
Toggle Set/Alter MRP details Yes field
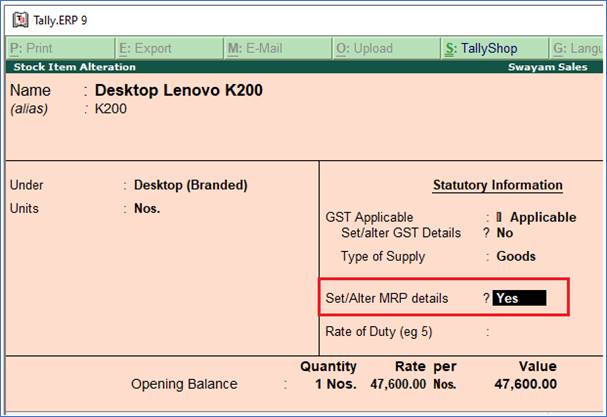[519, 298]
